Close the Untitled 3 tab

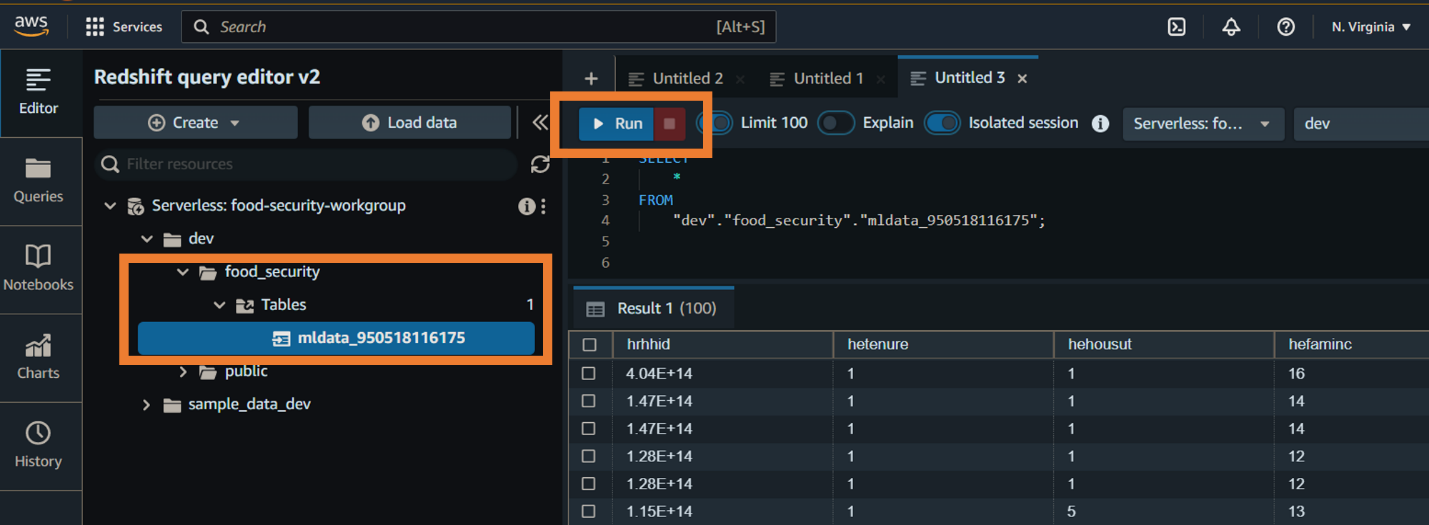click(x=1022, y=78)
